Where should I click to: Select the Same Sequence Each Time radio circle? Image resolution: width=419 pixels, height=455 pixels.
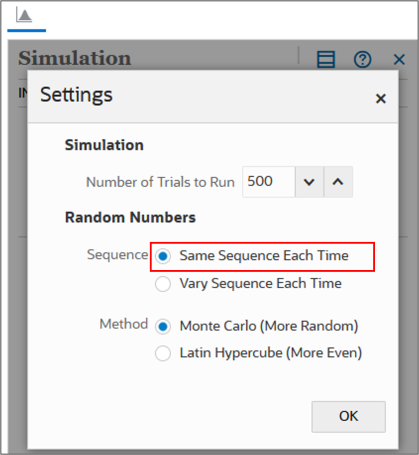pos(163,256)
